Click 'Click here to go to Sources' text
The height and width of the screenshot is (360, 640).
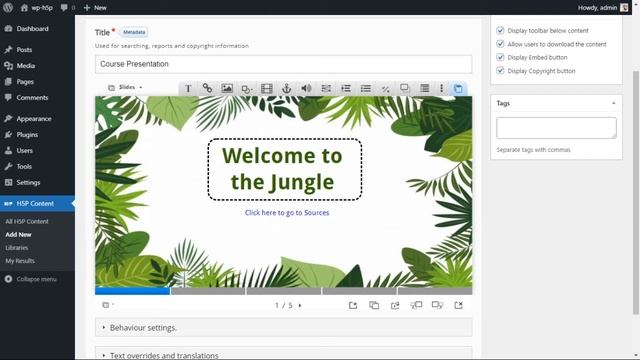click(287, 213)
